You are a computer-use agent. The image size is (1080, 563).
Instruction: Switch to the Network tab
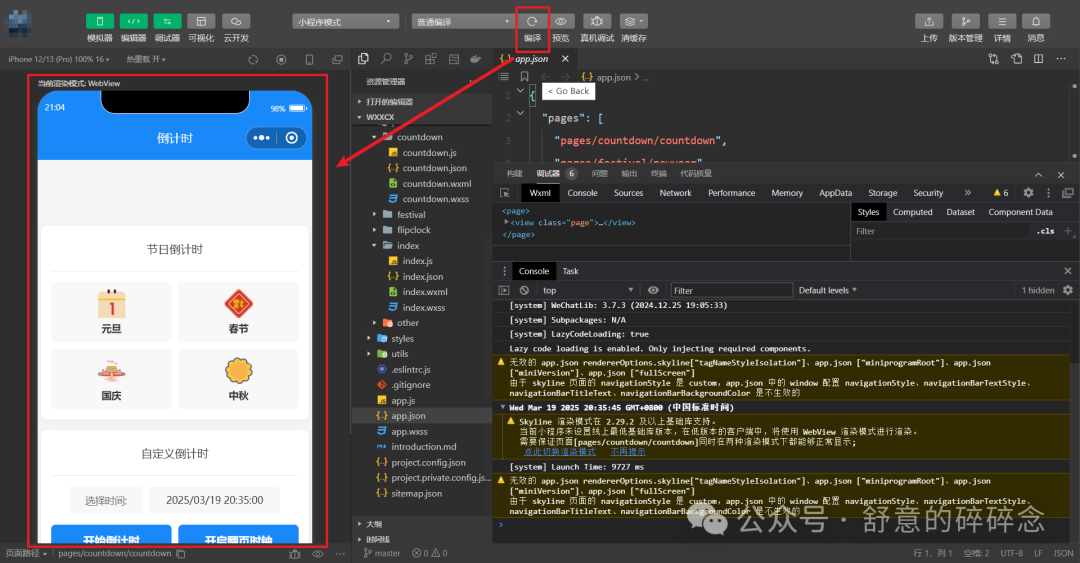675,193
